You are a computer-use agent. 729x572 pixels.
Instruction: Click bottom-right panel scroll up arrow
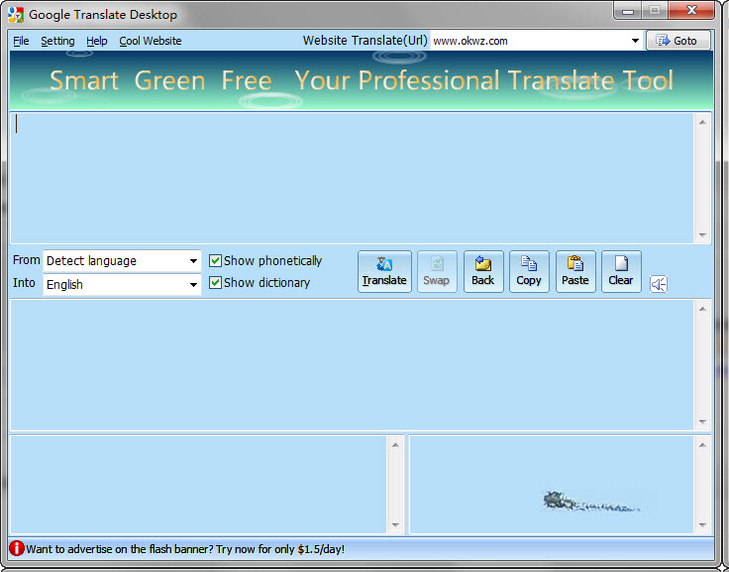702,445
